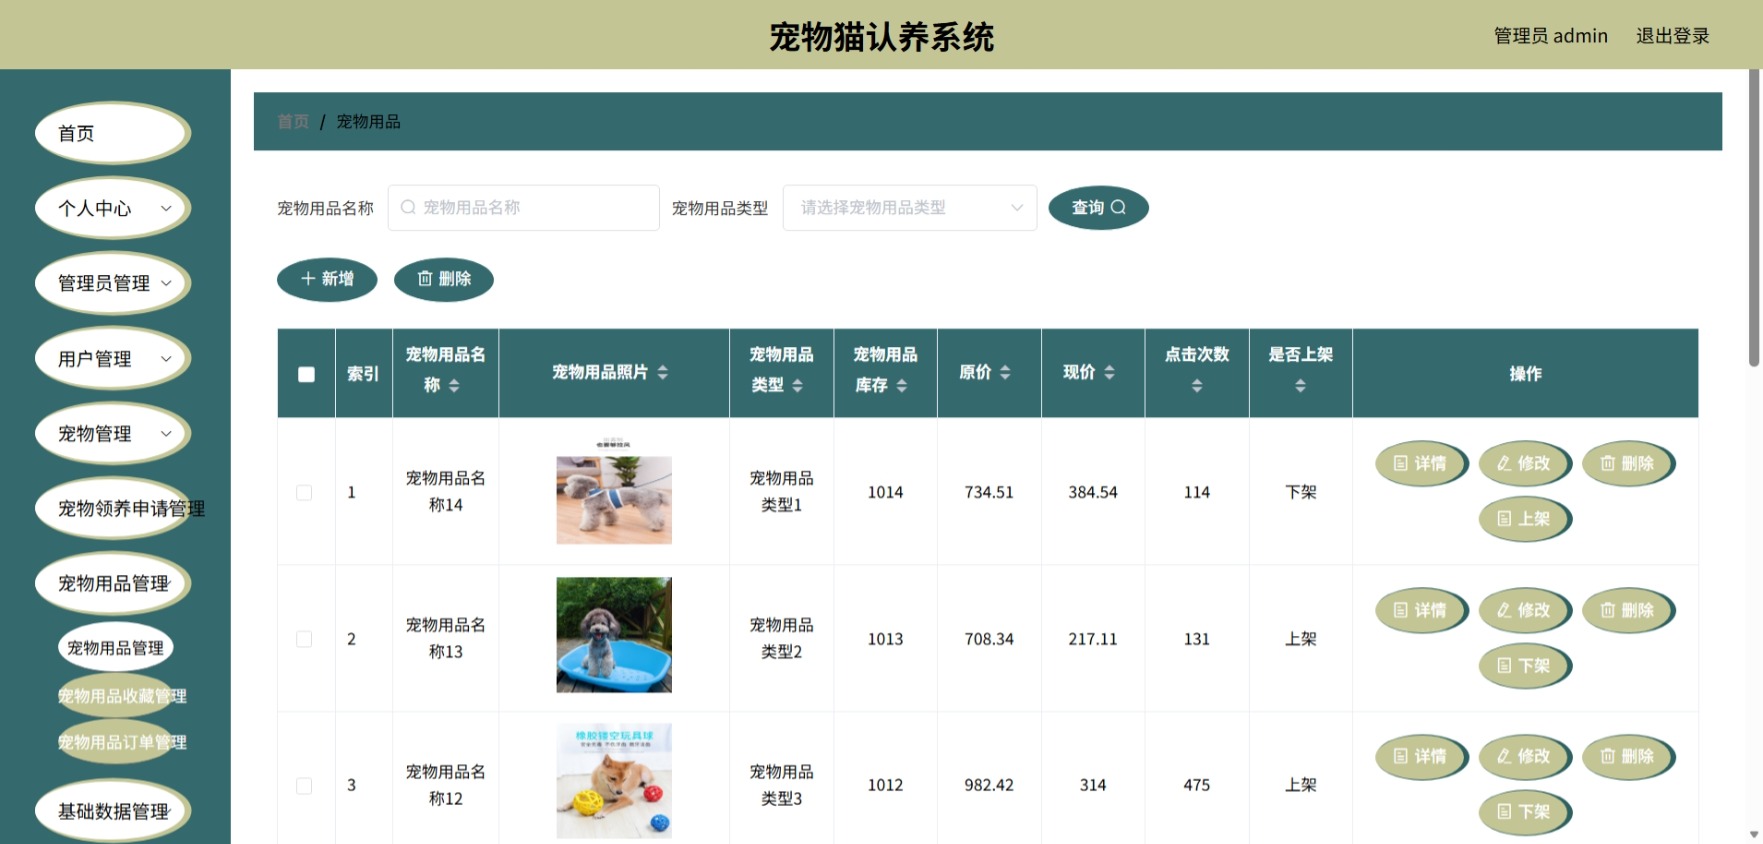Select the 宠物用品管理 submenu item
The width and height of the screenshot is (1763, 844).
tap(116, 648)
